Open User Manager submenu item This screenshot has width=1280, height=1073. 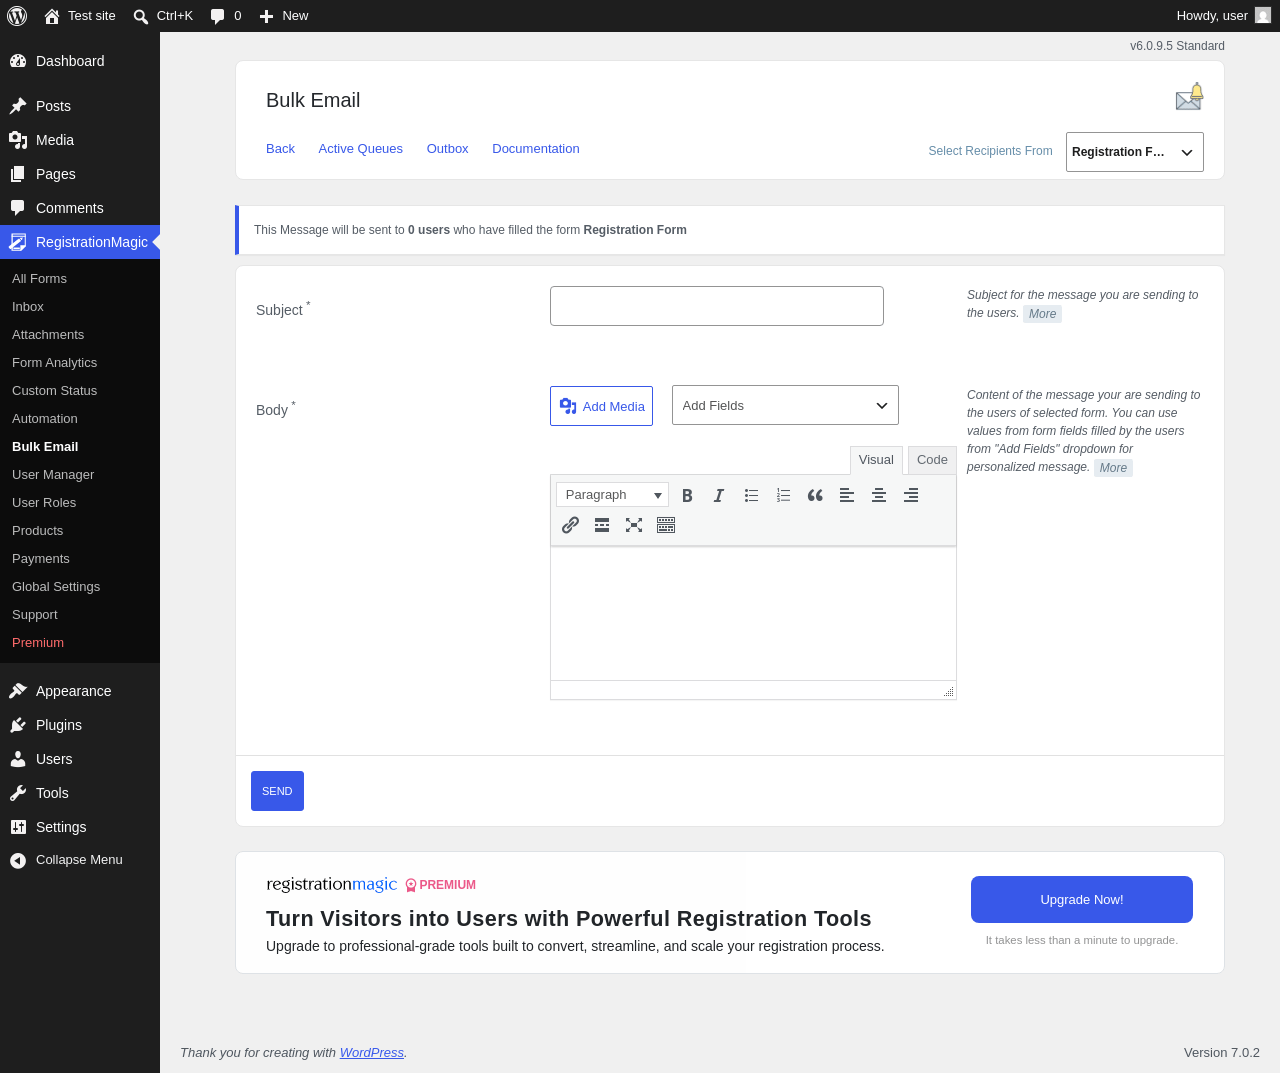[x=80, y=475]
